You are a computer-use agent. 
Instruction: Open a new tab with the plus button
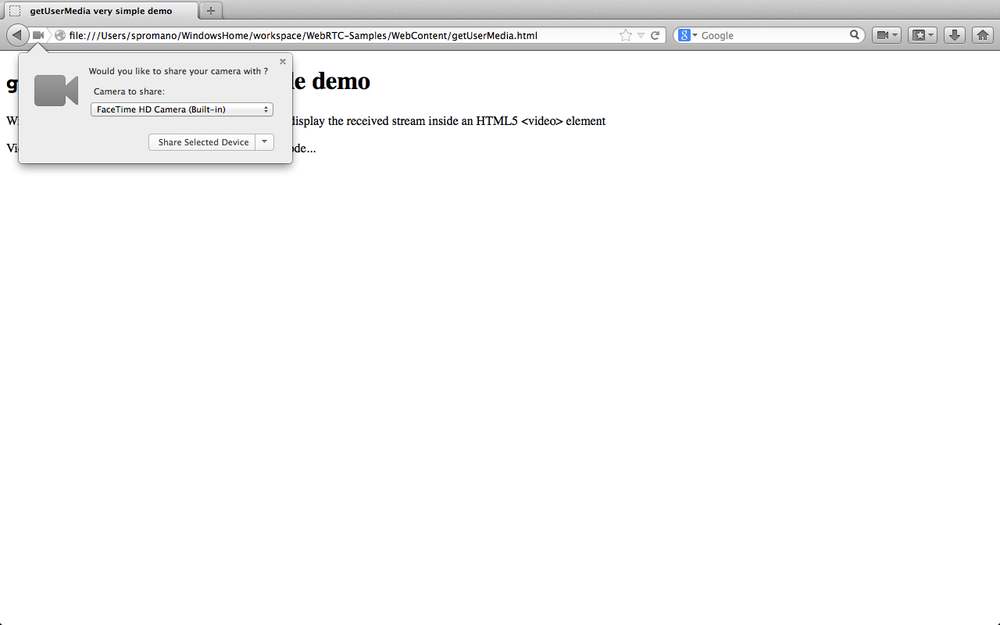(209, 12)
